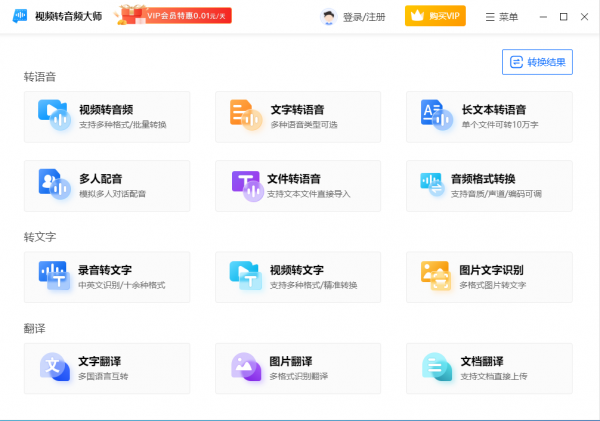This screenshot has width=600, height=421.
Task: Click the 登录/注册 login link
Action: tap(364, 17)
